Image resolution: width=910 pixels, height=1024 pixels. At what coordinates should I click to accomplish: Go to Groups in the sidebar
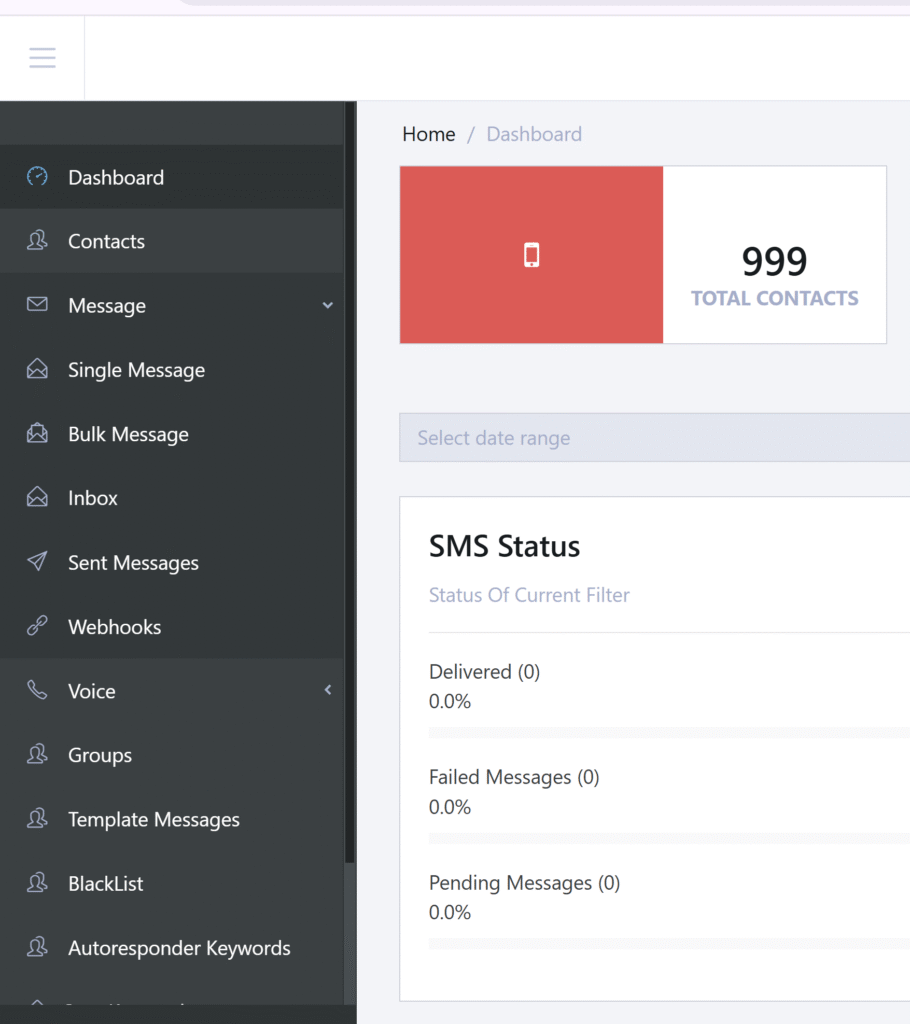pos(100,755)
